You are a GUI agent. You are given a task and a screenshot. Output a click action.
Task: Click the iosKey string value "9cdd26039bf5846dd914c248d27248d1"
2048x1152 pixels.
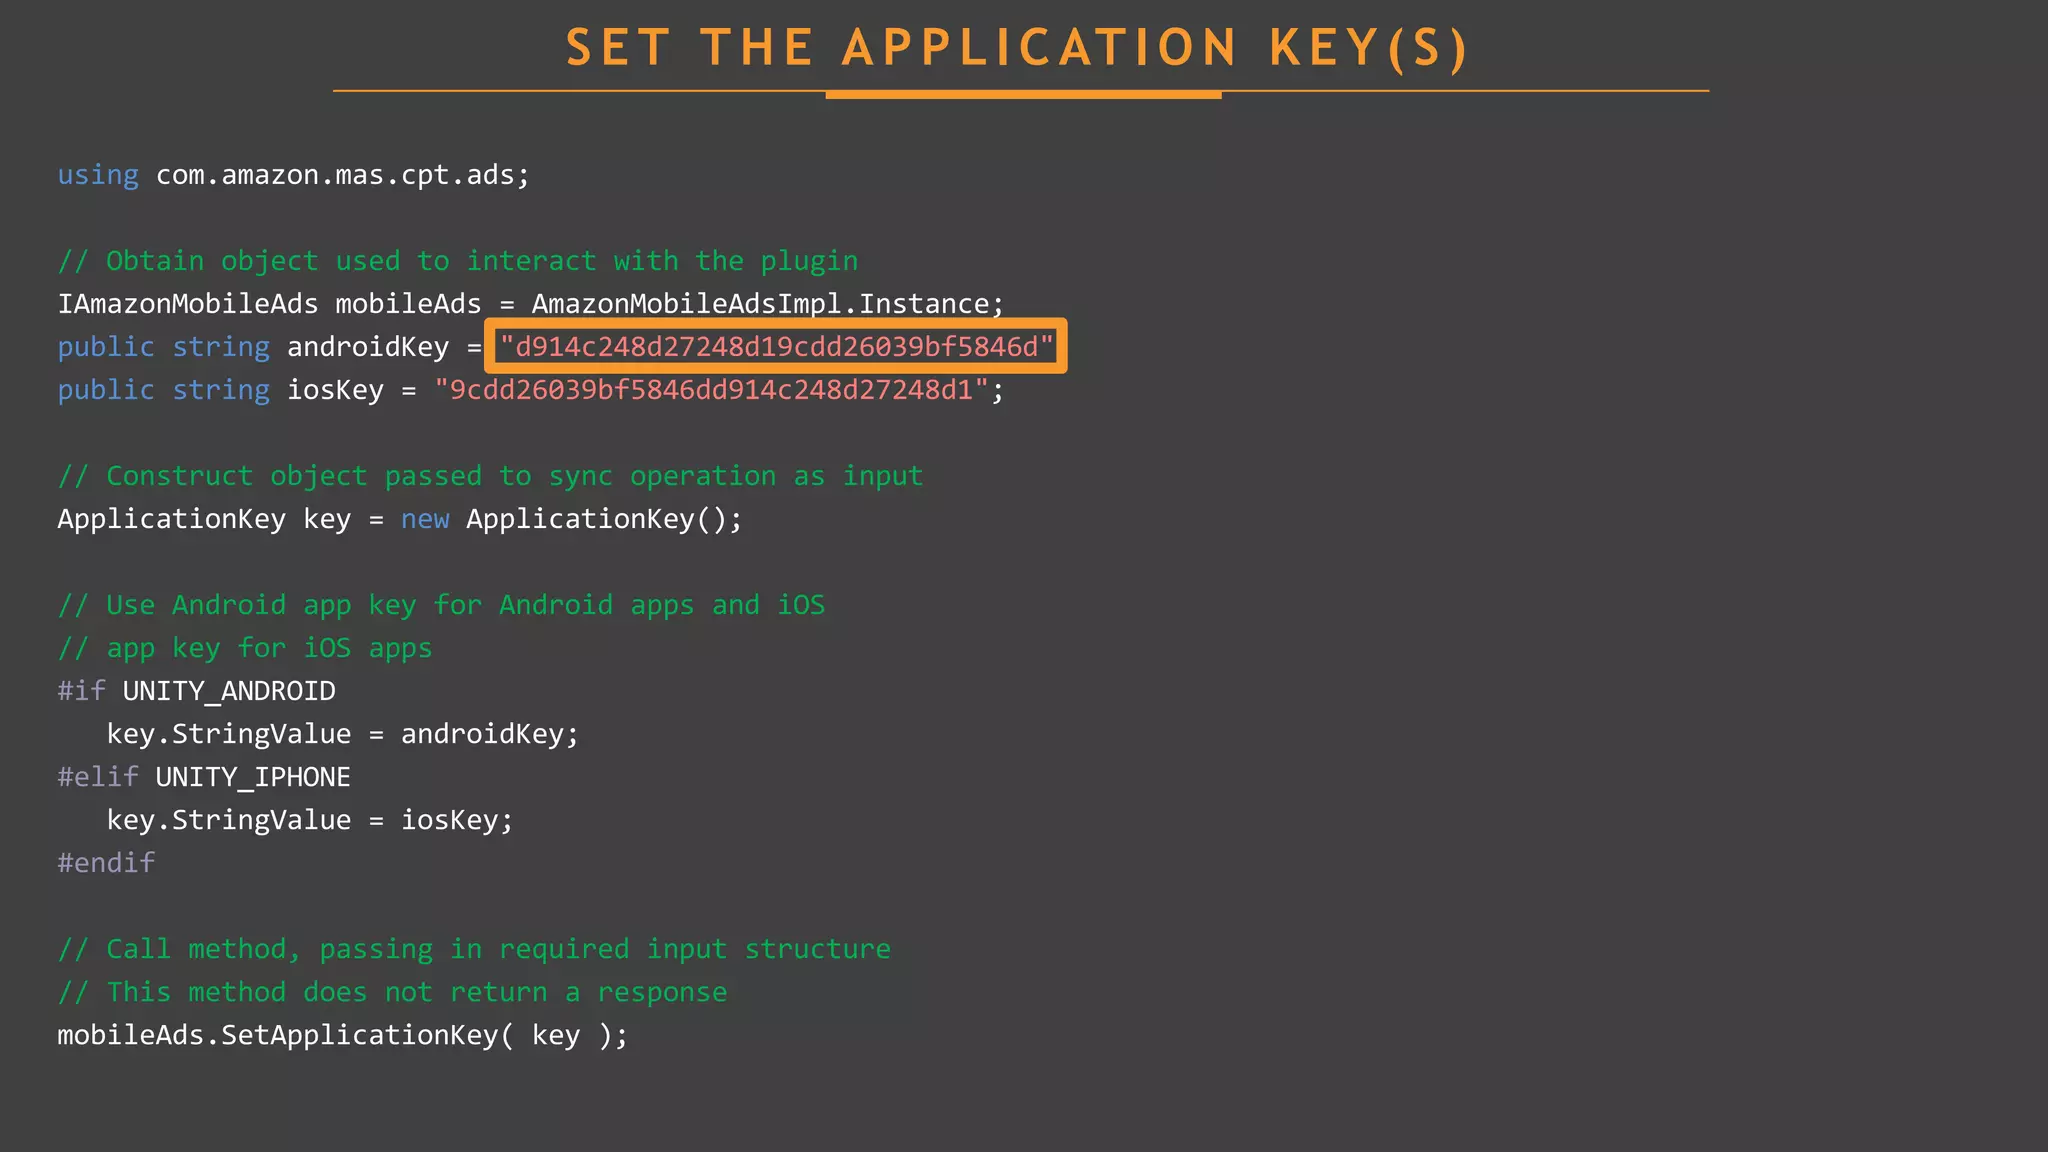click(711, 390)
